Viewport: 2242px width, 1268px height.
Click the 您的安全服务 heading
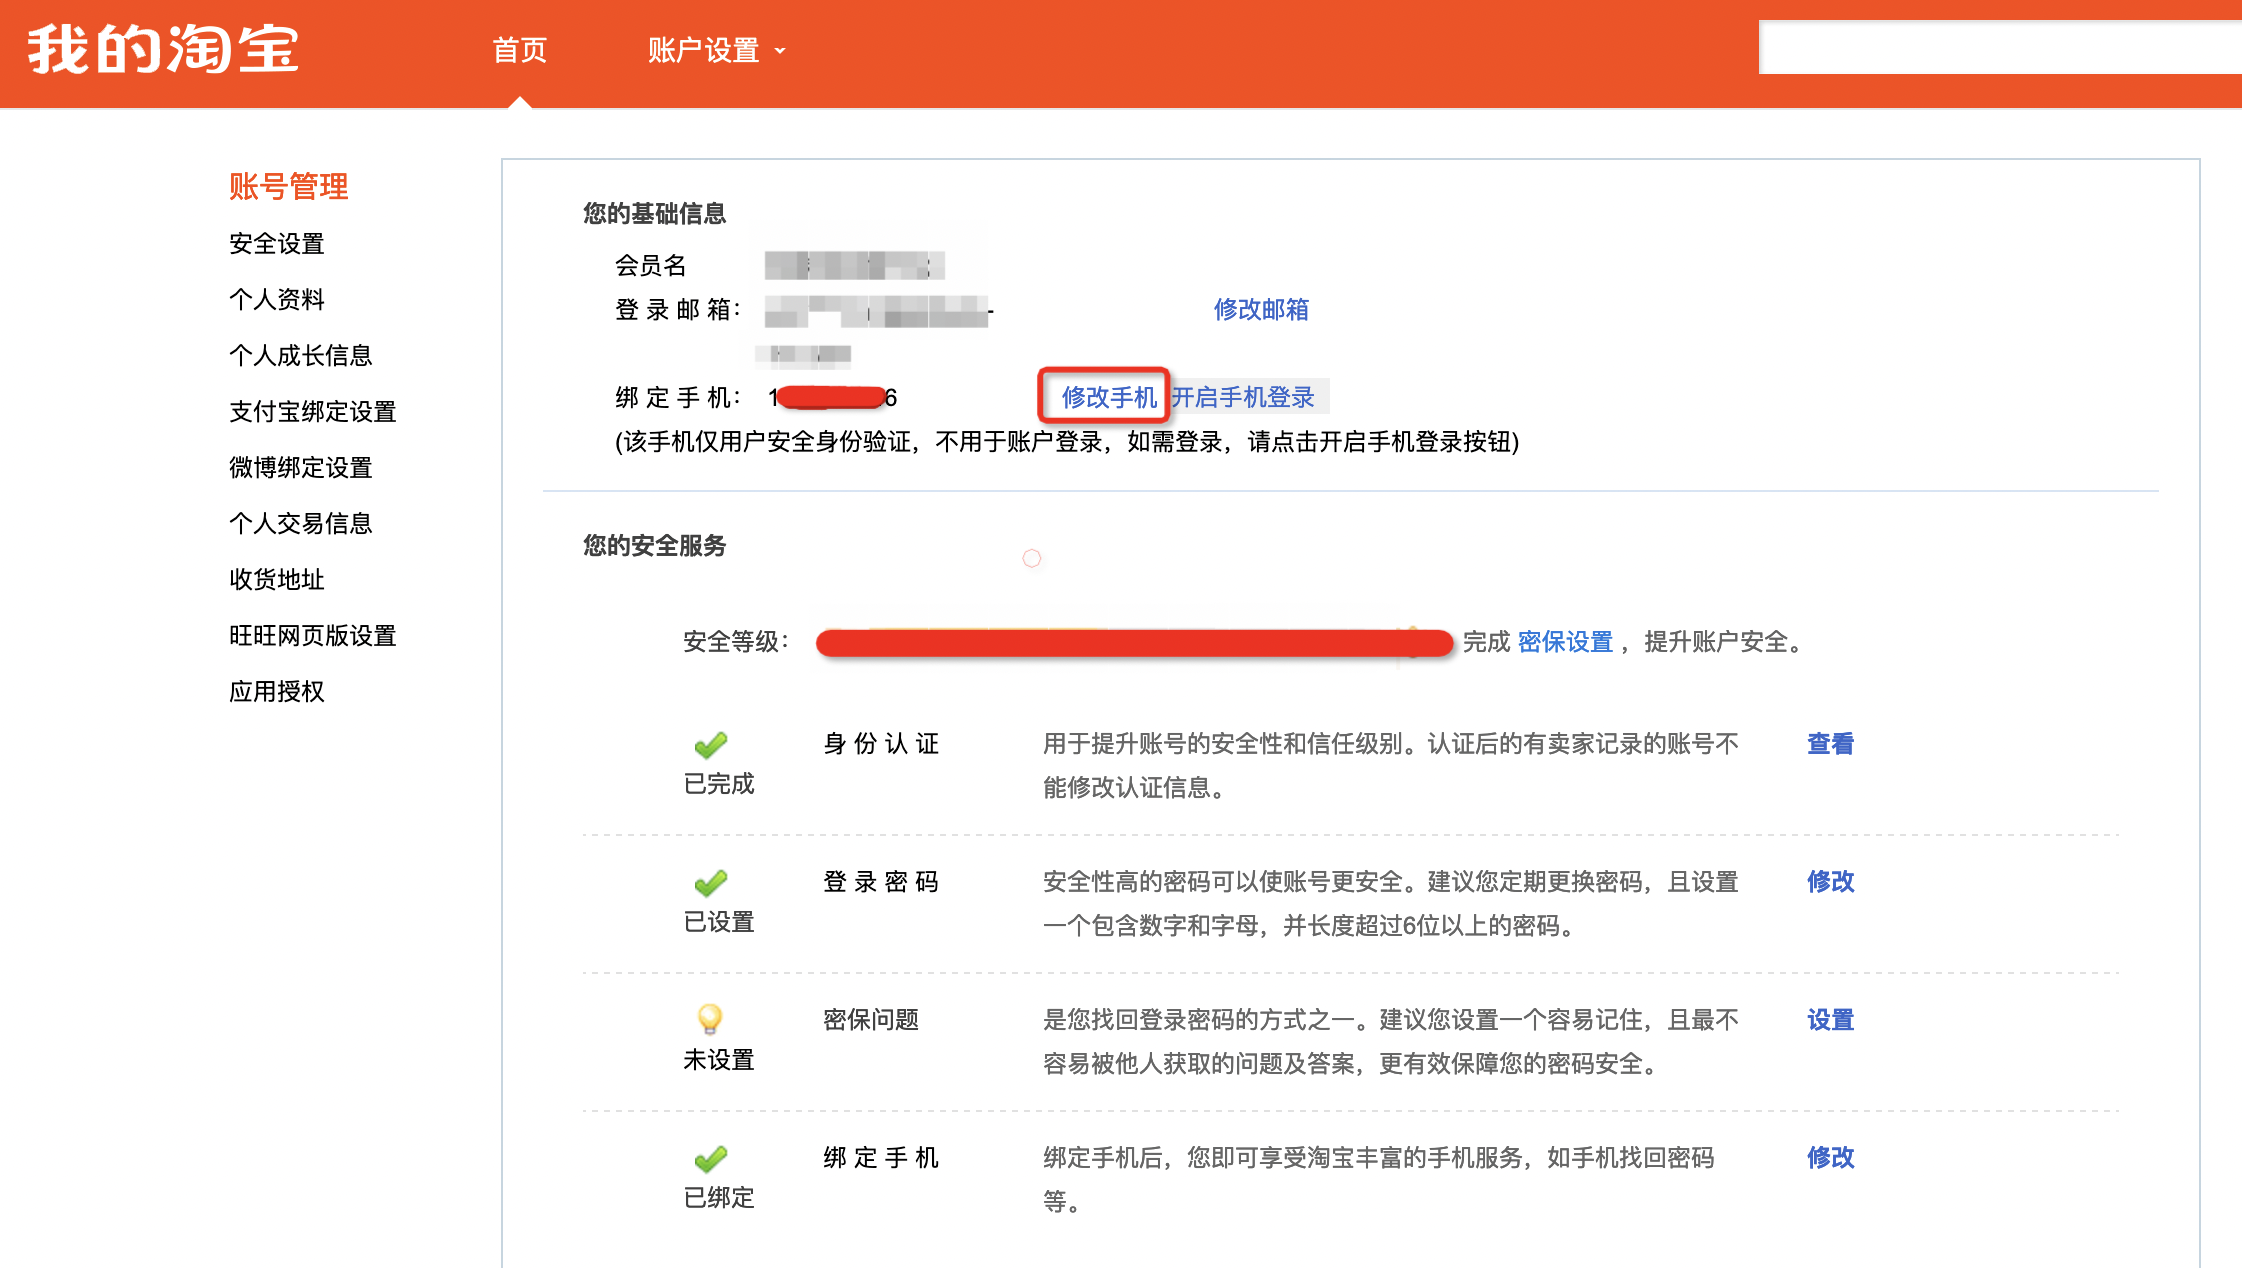[655, 545]
